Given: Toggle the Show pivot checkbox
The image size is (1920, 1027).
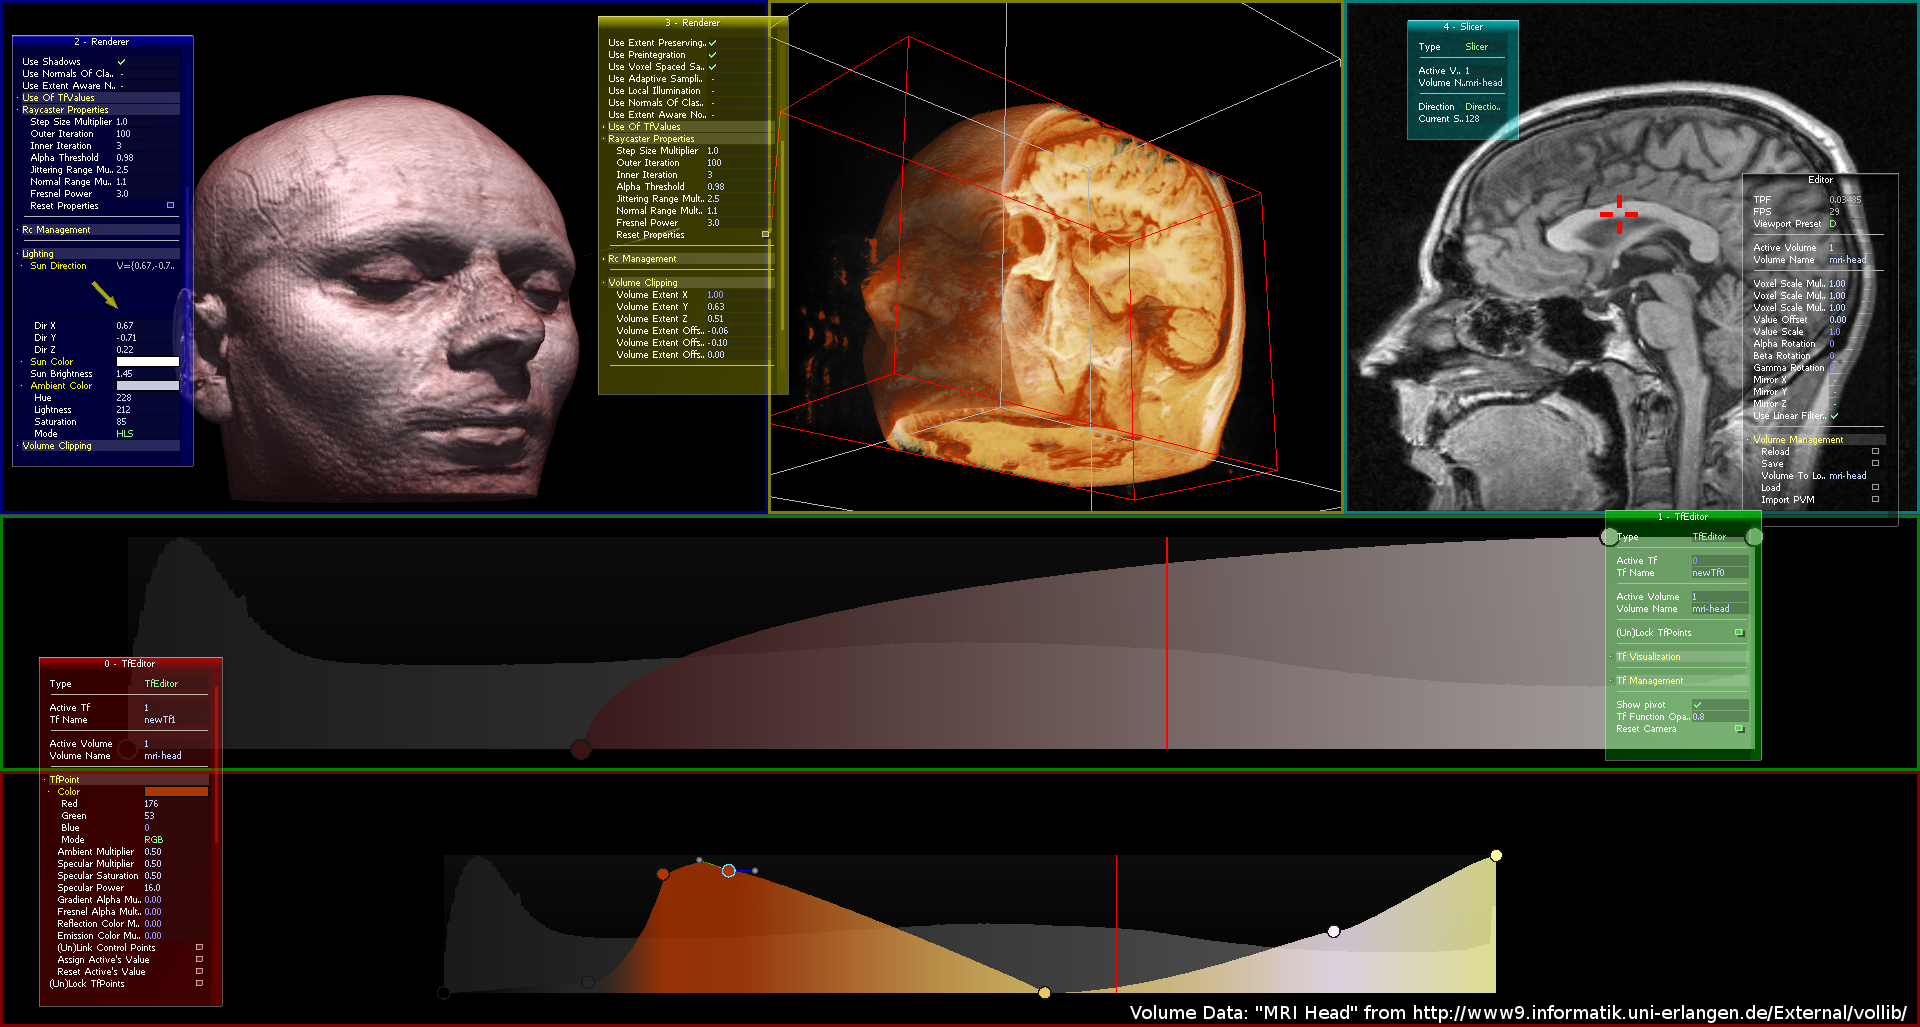Looking at the screenshot, I should 1697,705.
